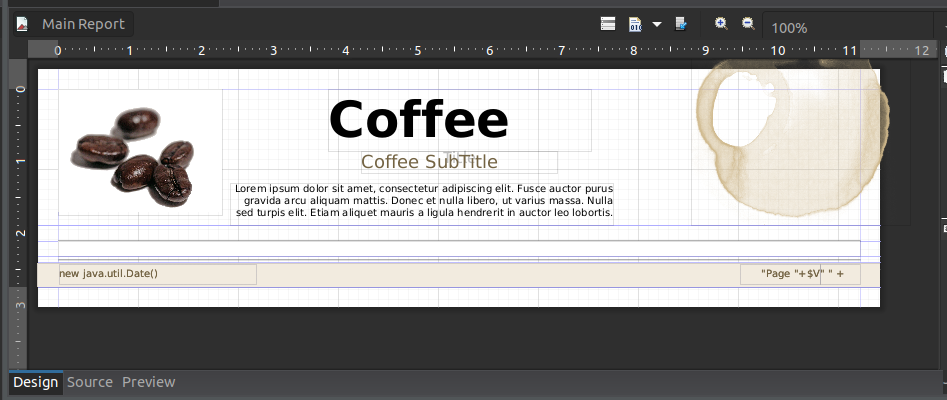
Task: Select the Main Report tab
Action: (84, 24)
